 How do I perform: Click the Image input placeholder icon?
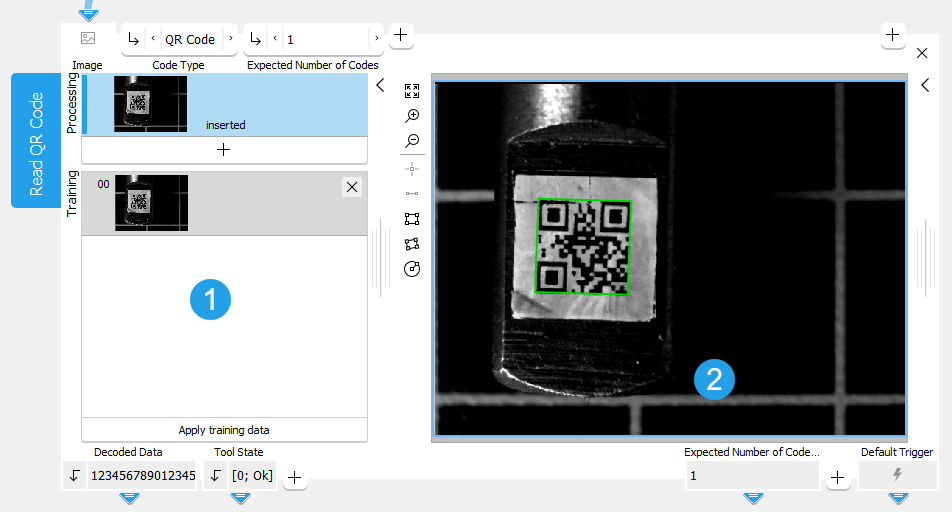pyautogui.click(x=88, y=39)
